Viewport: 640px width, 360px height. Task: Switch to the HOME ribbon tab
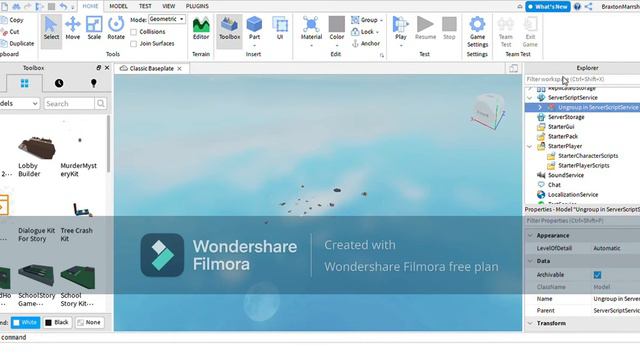(x=90, y=6)
